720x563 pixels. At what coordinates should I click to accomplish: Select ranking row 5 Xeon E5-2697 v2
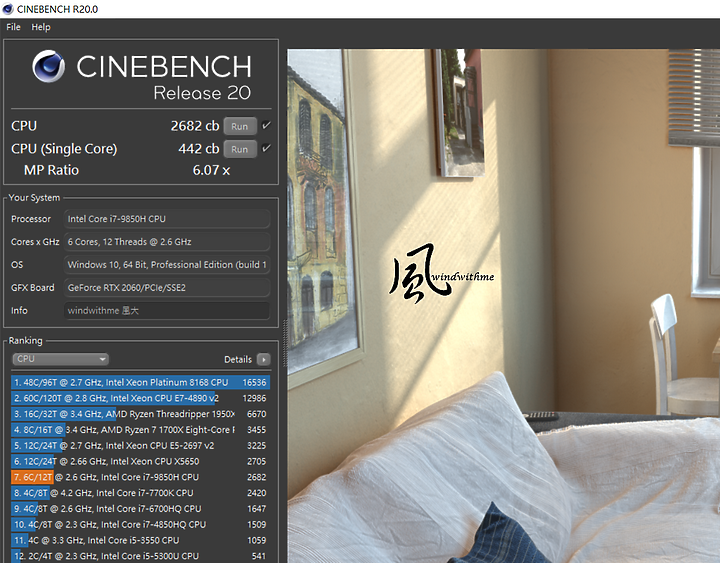click(x=140, y=445)
